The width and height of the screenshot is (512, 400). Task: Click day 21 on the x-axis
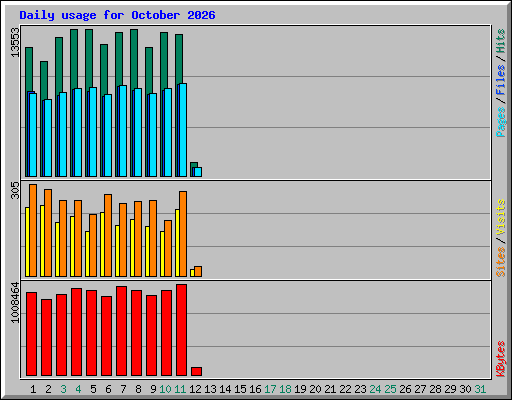click(x=330, y=389)
